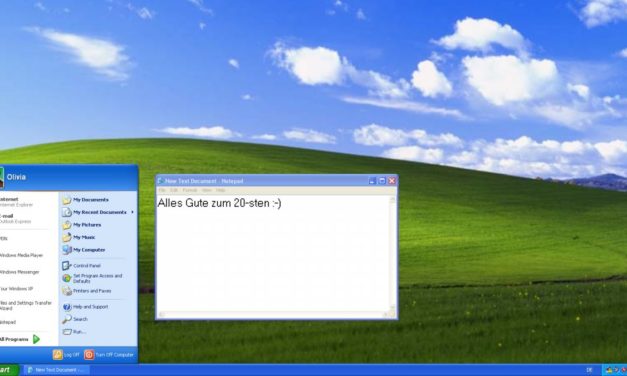This screenshot has width=627, height=376.
Task: Open My Documents from the Start menu
Action: [86, 200]
